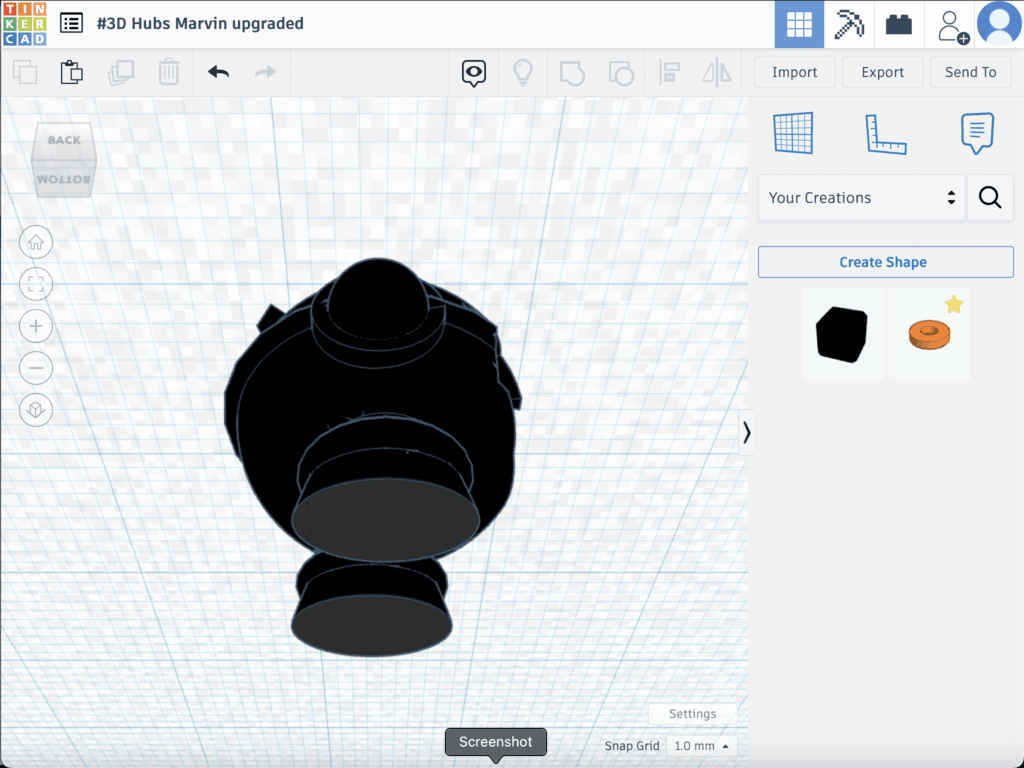This screenshot has width=1024, height=768.
Task: Open the Bricks mode icon
Action: [899, 24]
